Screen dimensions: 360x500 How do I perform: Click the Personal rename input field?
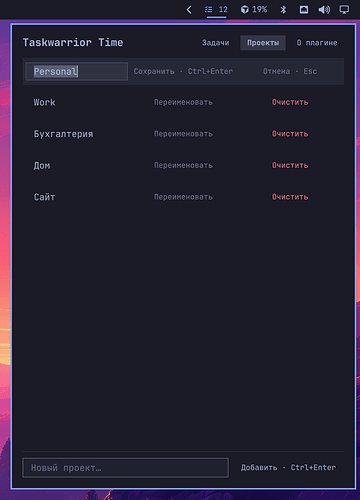[77, 71]
